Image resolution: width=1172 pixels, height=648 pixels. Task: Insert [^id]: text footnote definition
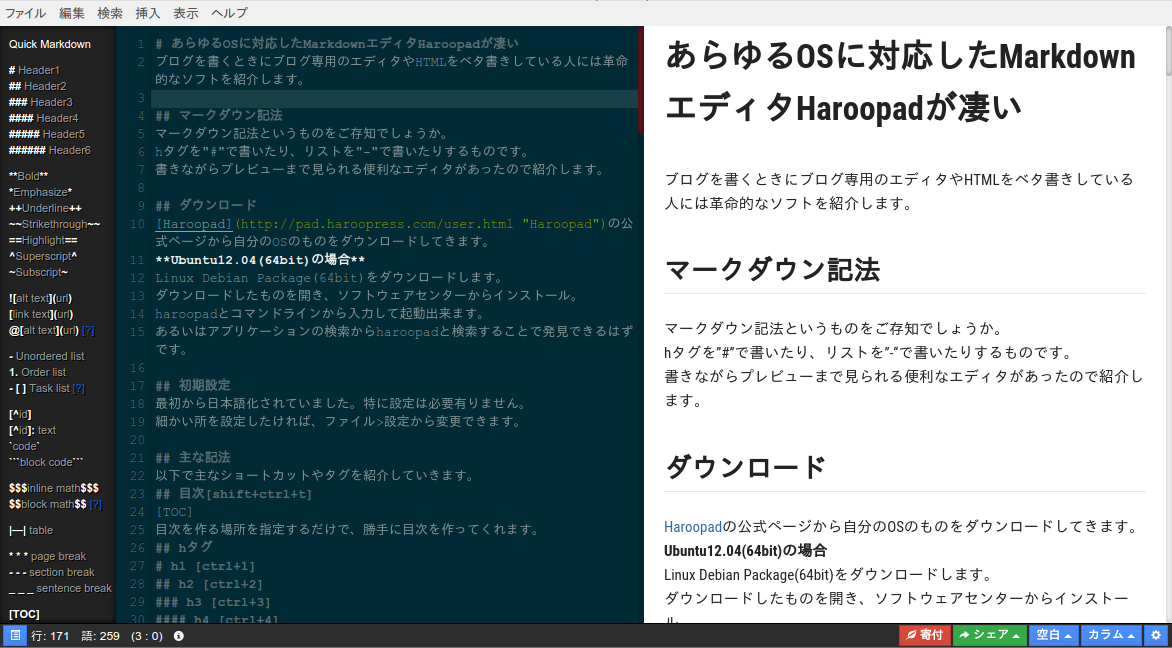[32, 431]
